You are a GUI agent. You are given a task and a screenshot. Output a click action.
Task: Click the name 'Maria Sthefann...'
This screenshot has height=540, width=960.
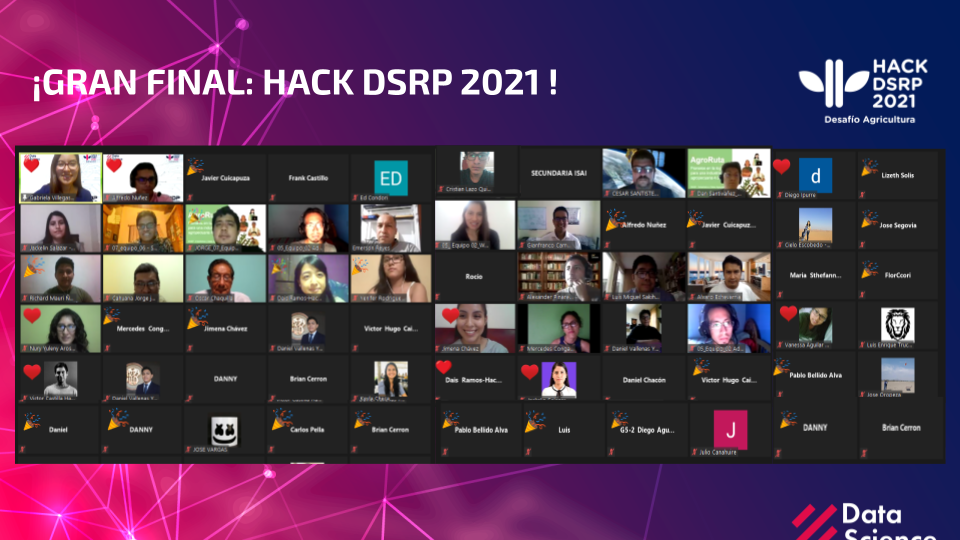pyautogui.click(x=815, y=276)
